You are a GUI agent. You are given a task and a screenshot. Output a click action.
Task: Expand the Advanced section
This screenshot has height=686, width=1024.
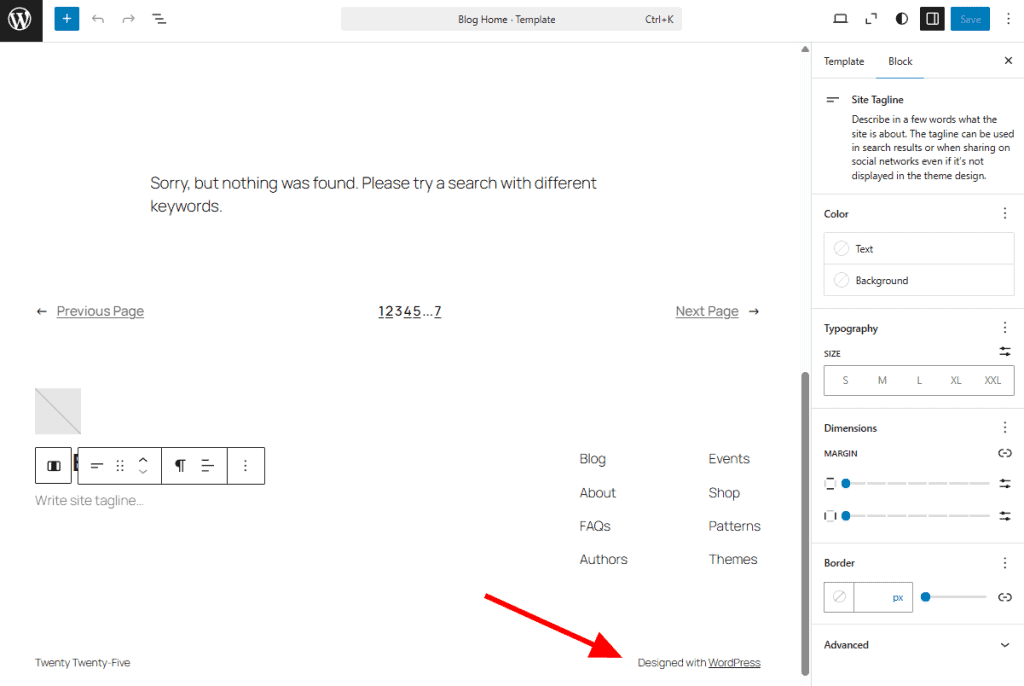pyautogui.click(x=916, y=645)
